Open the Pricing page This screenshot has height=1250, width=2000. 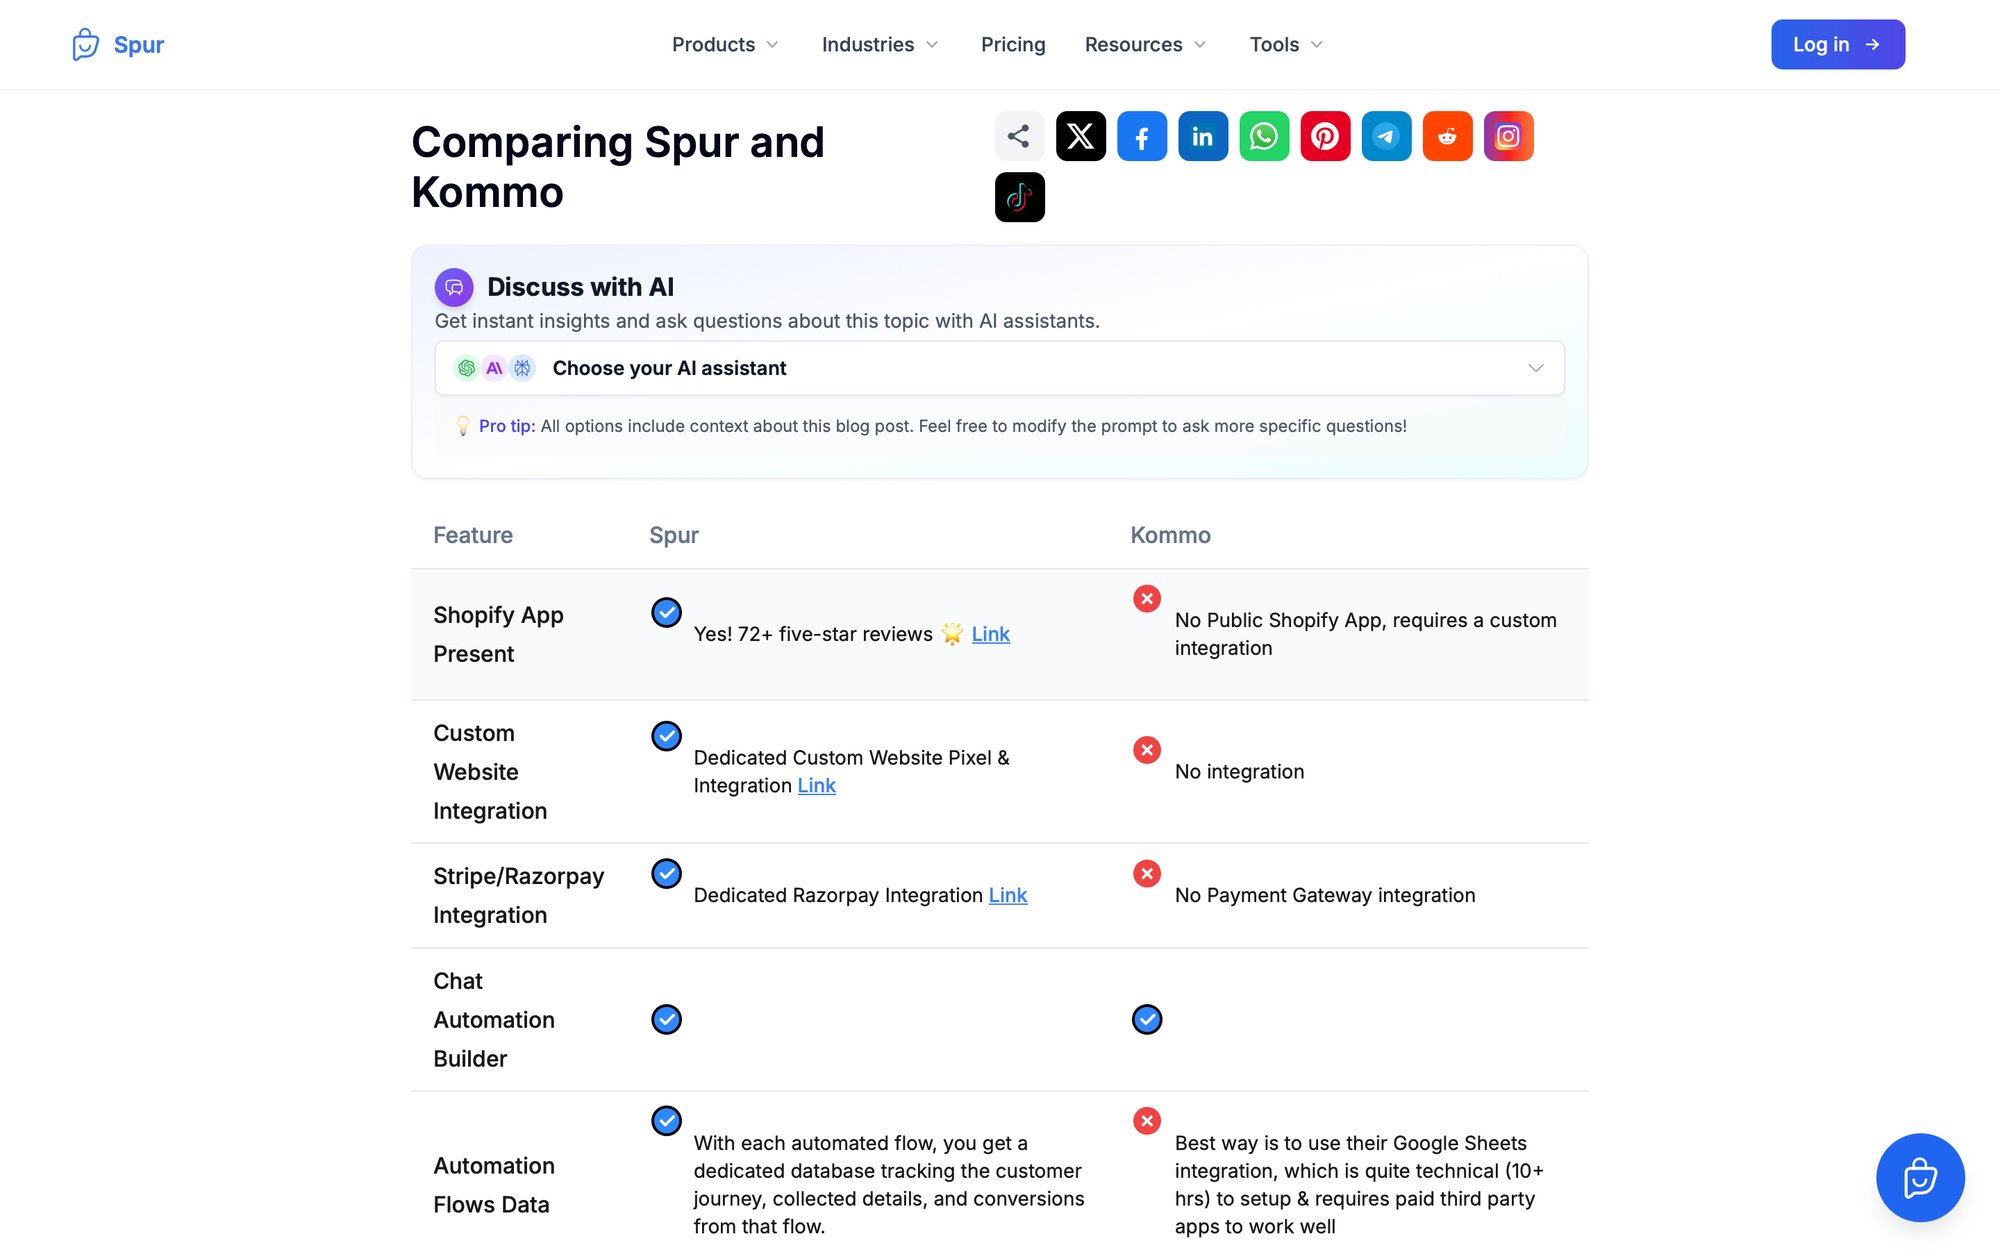point(1013,44)
